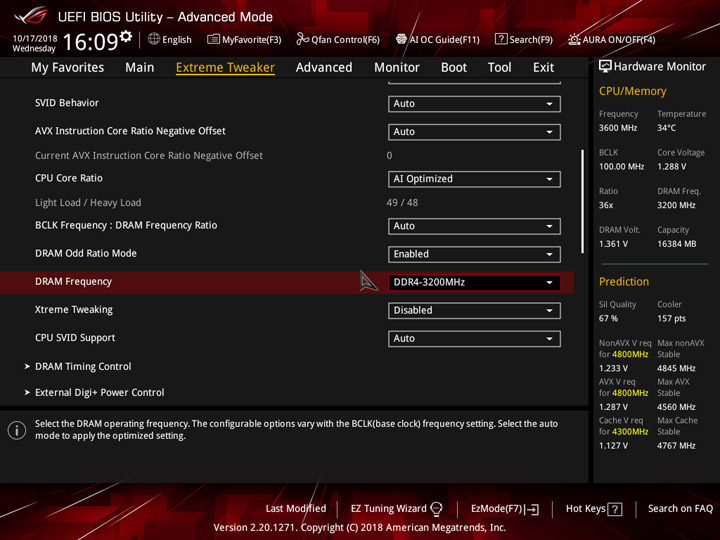Viewport: 720px width, 540px height.
Task: Click the settings list scrollbar
Action: [x=583, y=201]
